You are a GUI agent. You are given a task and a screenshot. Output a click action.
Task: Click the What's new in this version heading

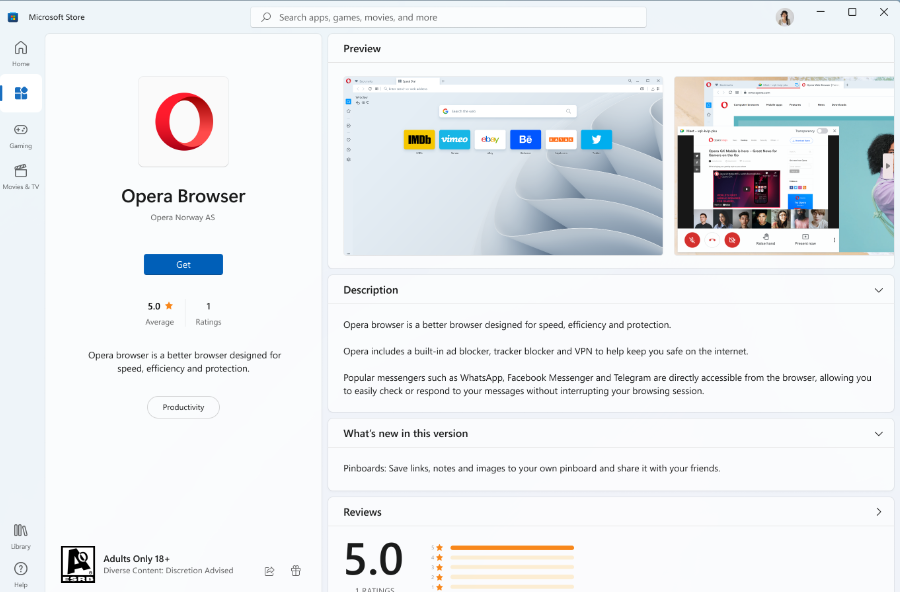406,434
